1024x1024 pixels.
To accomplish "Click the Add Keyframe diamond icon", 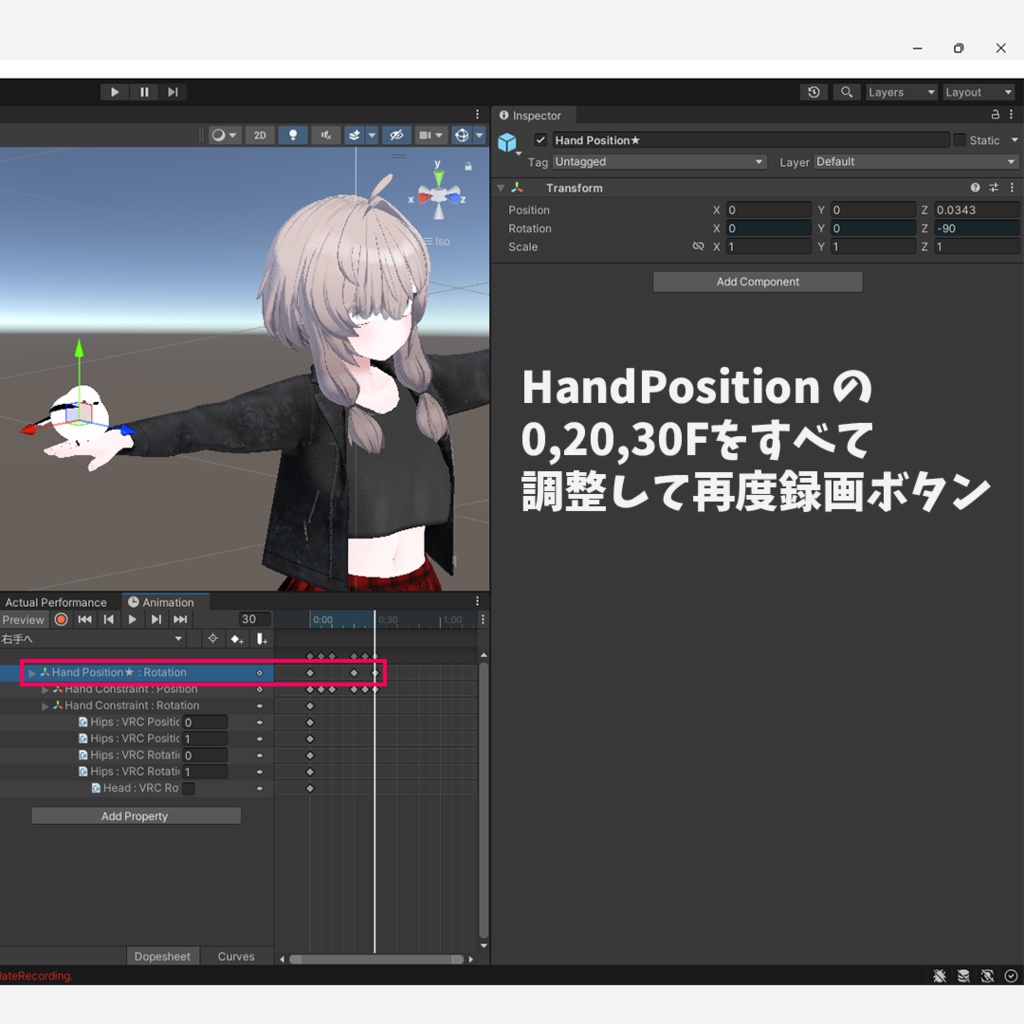I will click(x=237, y=639).
